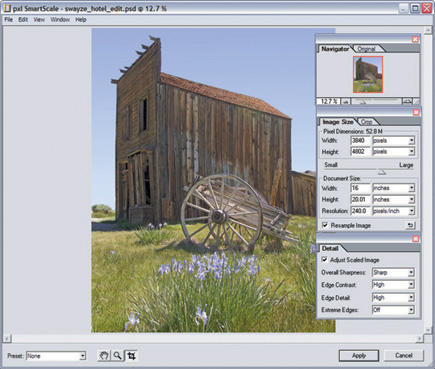Uncheck Adjust Scaled Image
This screenshot has height=369, width=435.
324,260
